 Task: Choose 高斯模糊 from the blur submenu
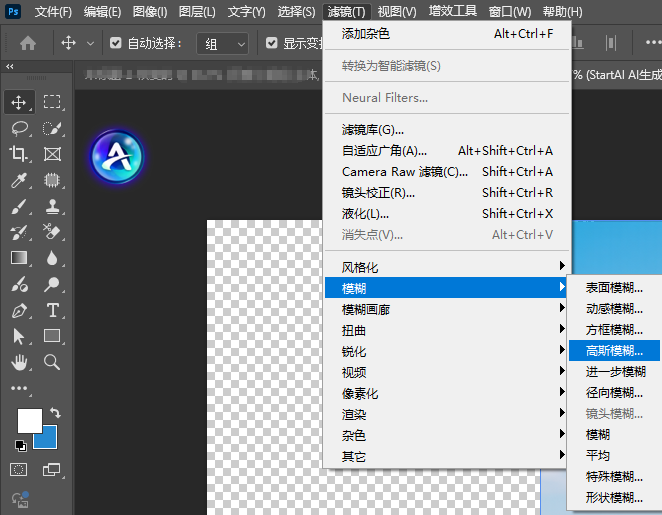tap(621, 351)
